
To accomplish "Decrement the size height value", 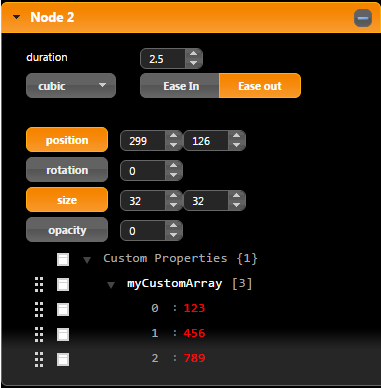I will 236,205.
